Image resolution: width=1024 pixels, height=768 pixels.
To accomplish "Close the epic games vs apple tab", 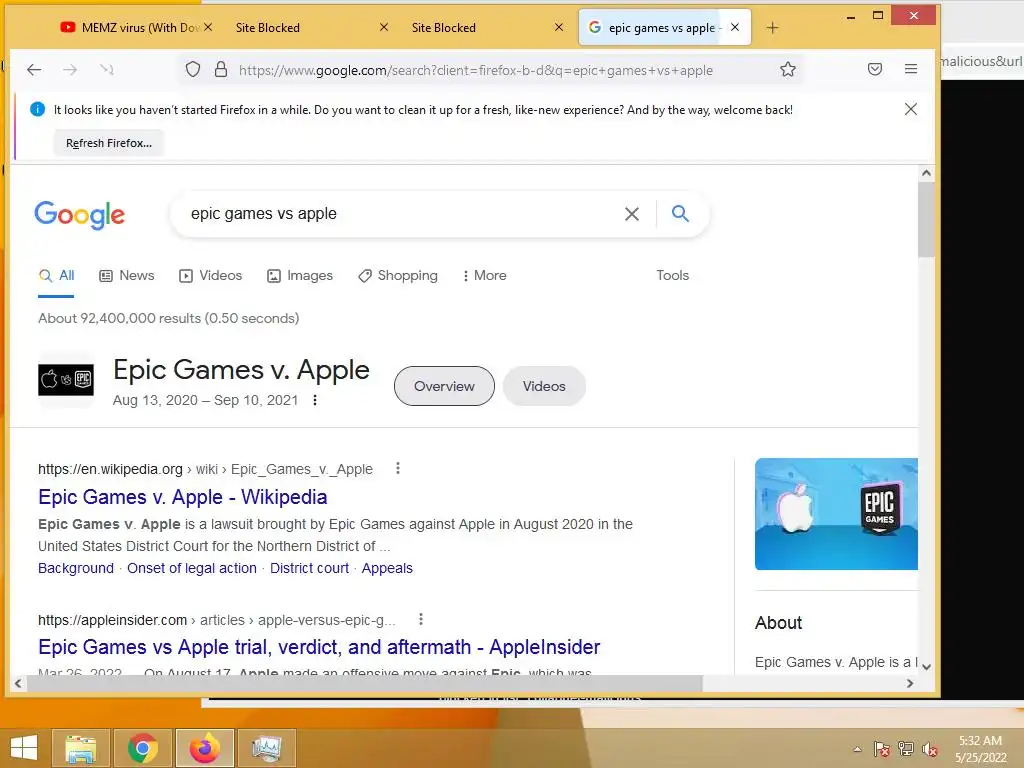I will coord(735,27).
